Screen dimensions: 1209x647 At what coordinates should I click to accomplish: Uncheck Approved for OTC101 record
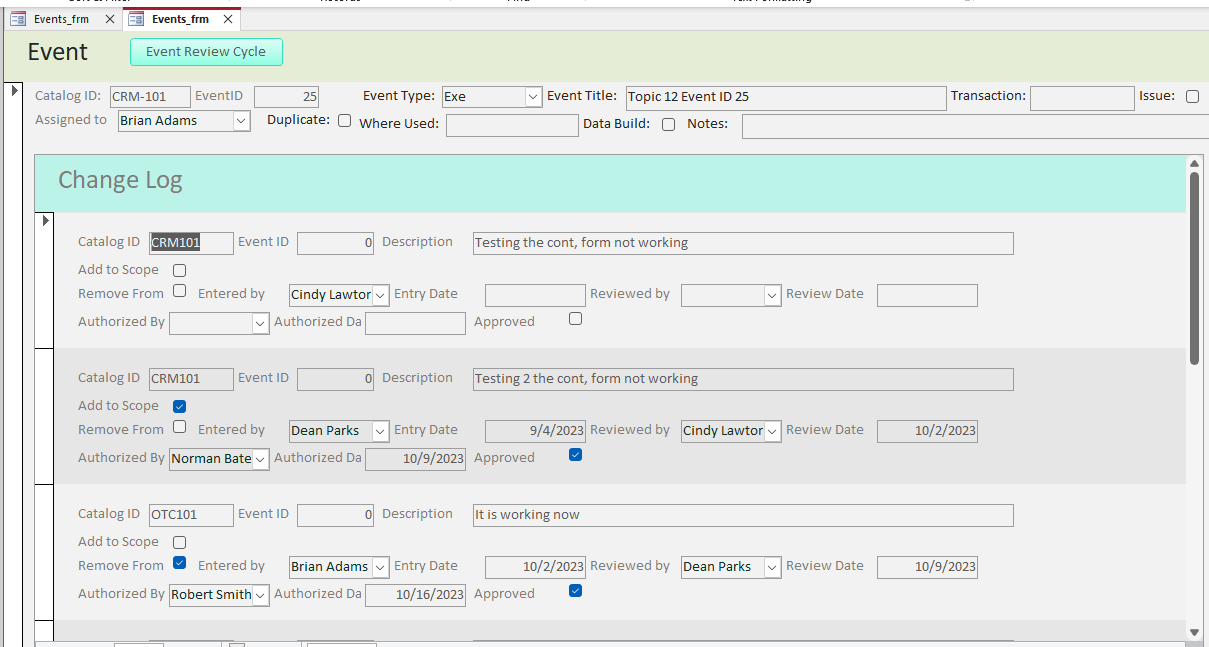pyautogui.click(x=575, y=591)
